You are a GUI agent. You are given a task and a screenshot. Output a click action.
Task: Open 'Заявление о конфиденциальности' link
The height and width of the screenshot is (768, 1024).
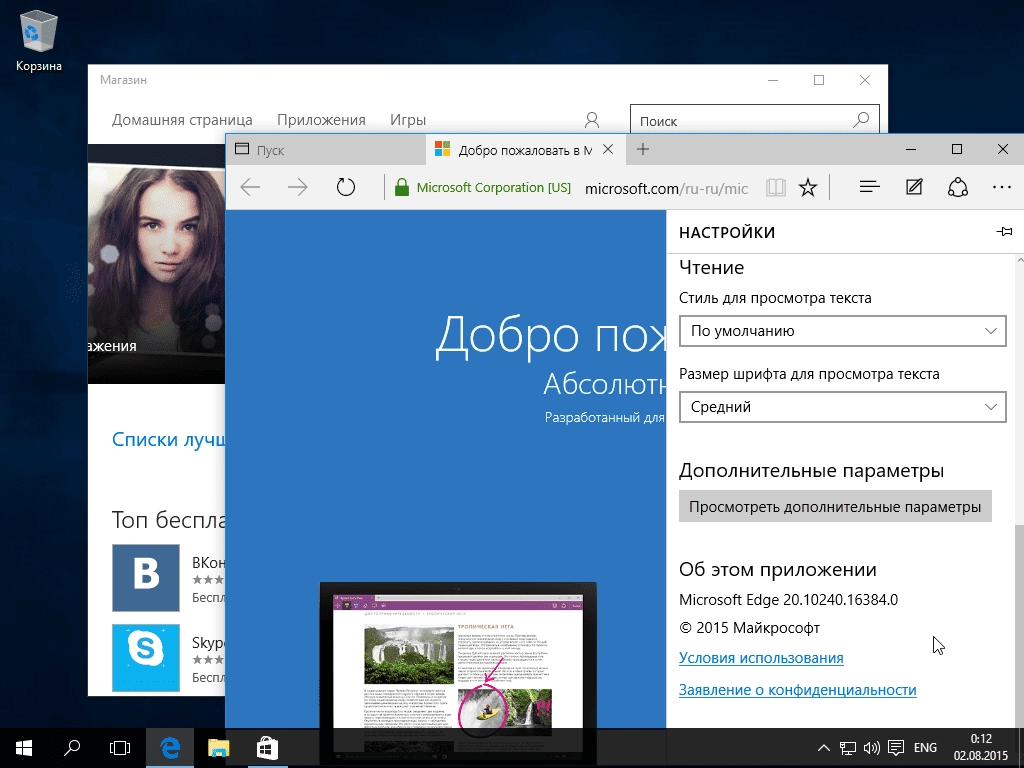(x=798, y=690)
